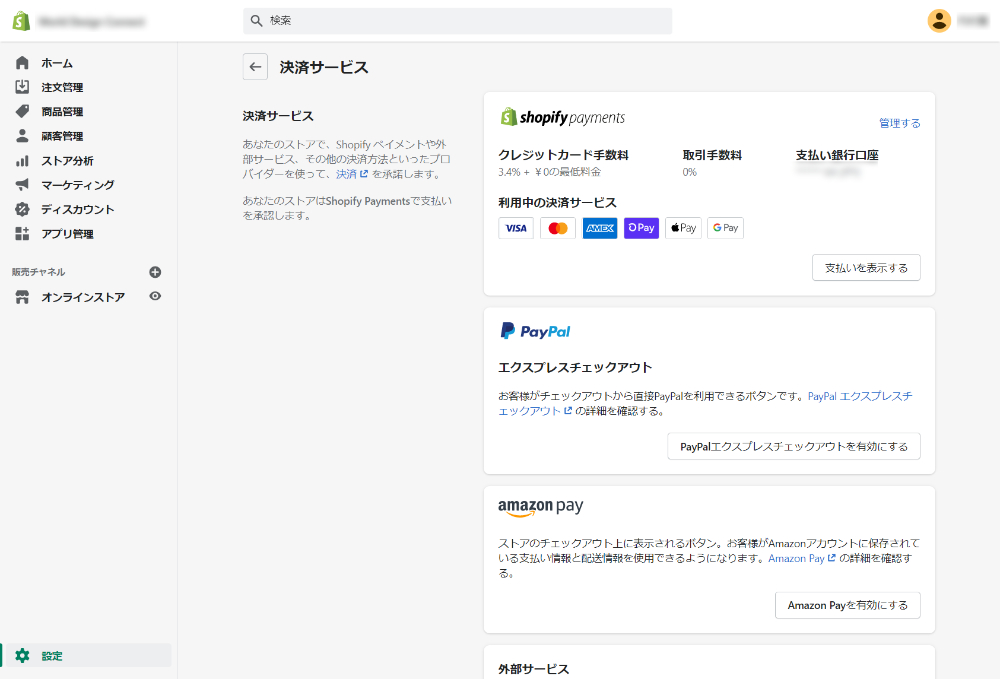Open the user avatar account menu

click(939, 21)
